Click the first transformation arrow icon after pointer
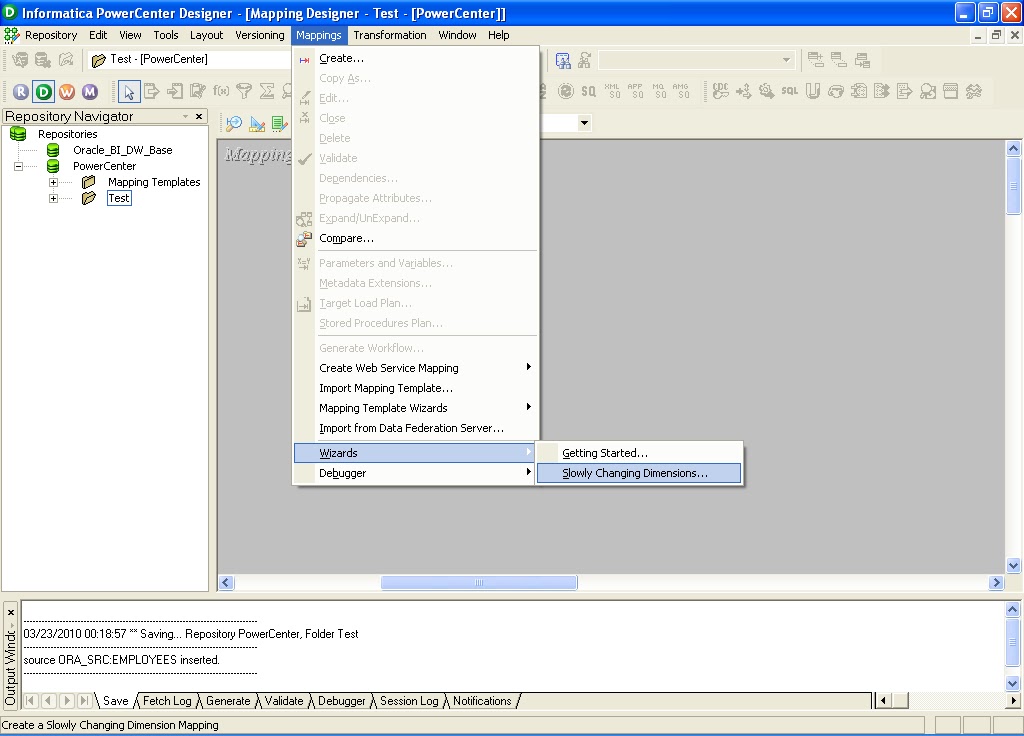The height and width of the screenshot is (736, 1024). click(x=152, y=91)
